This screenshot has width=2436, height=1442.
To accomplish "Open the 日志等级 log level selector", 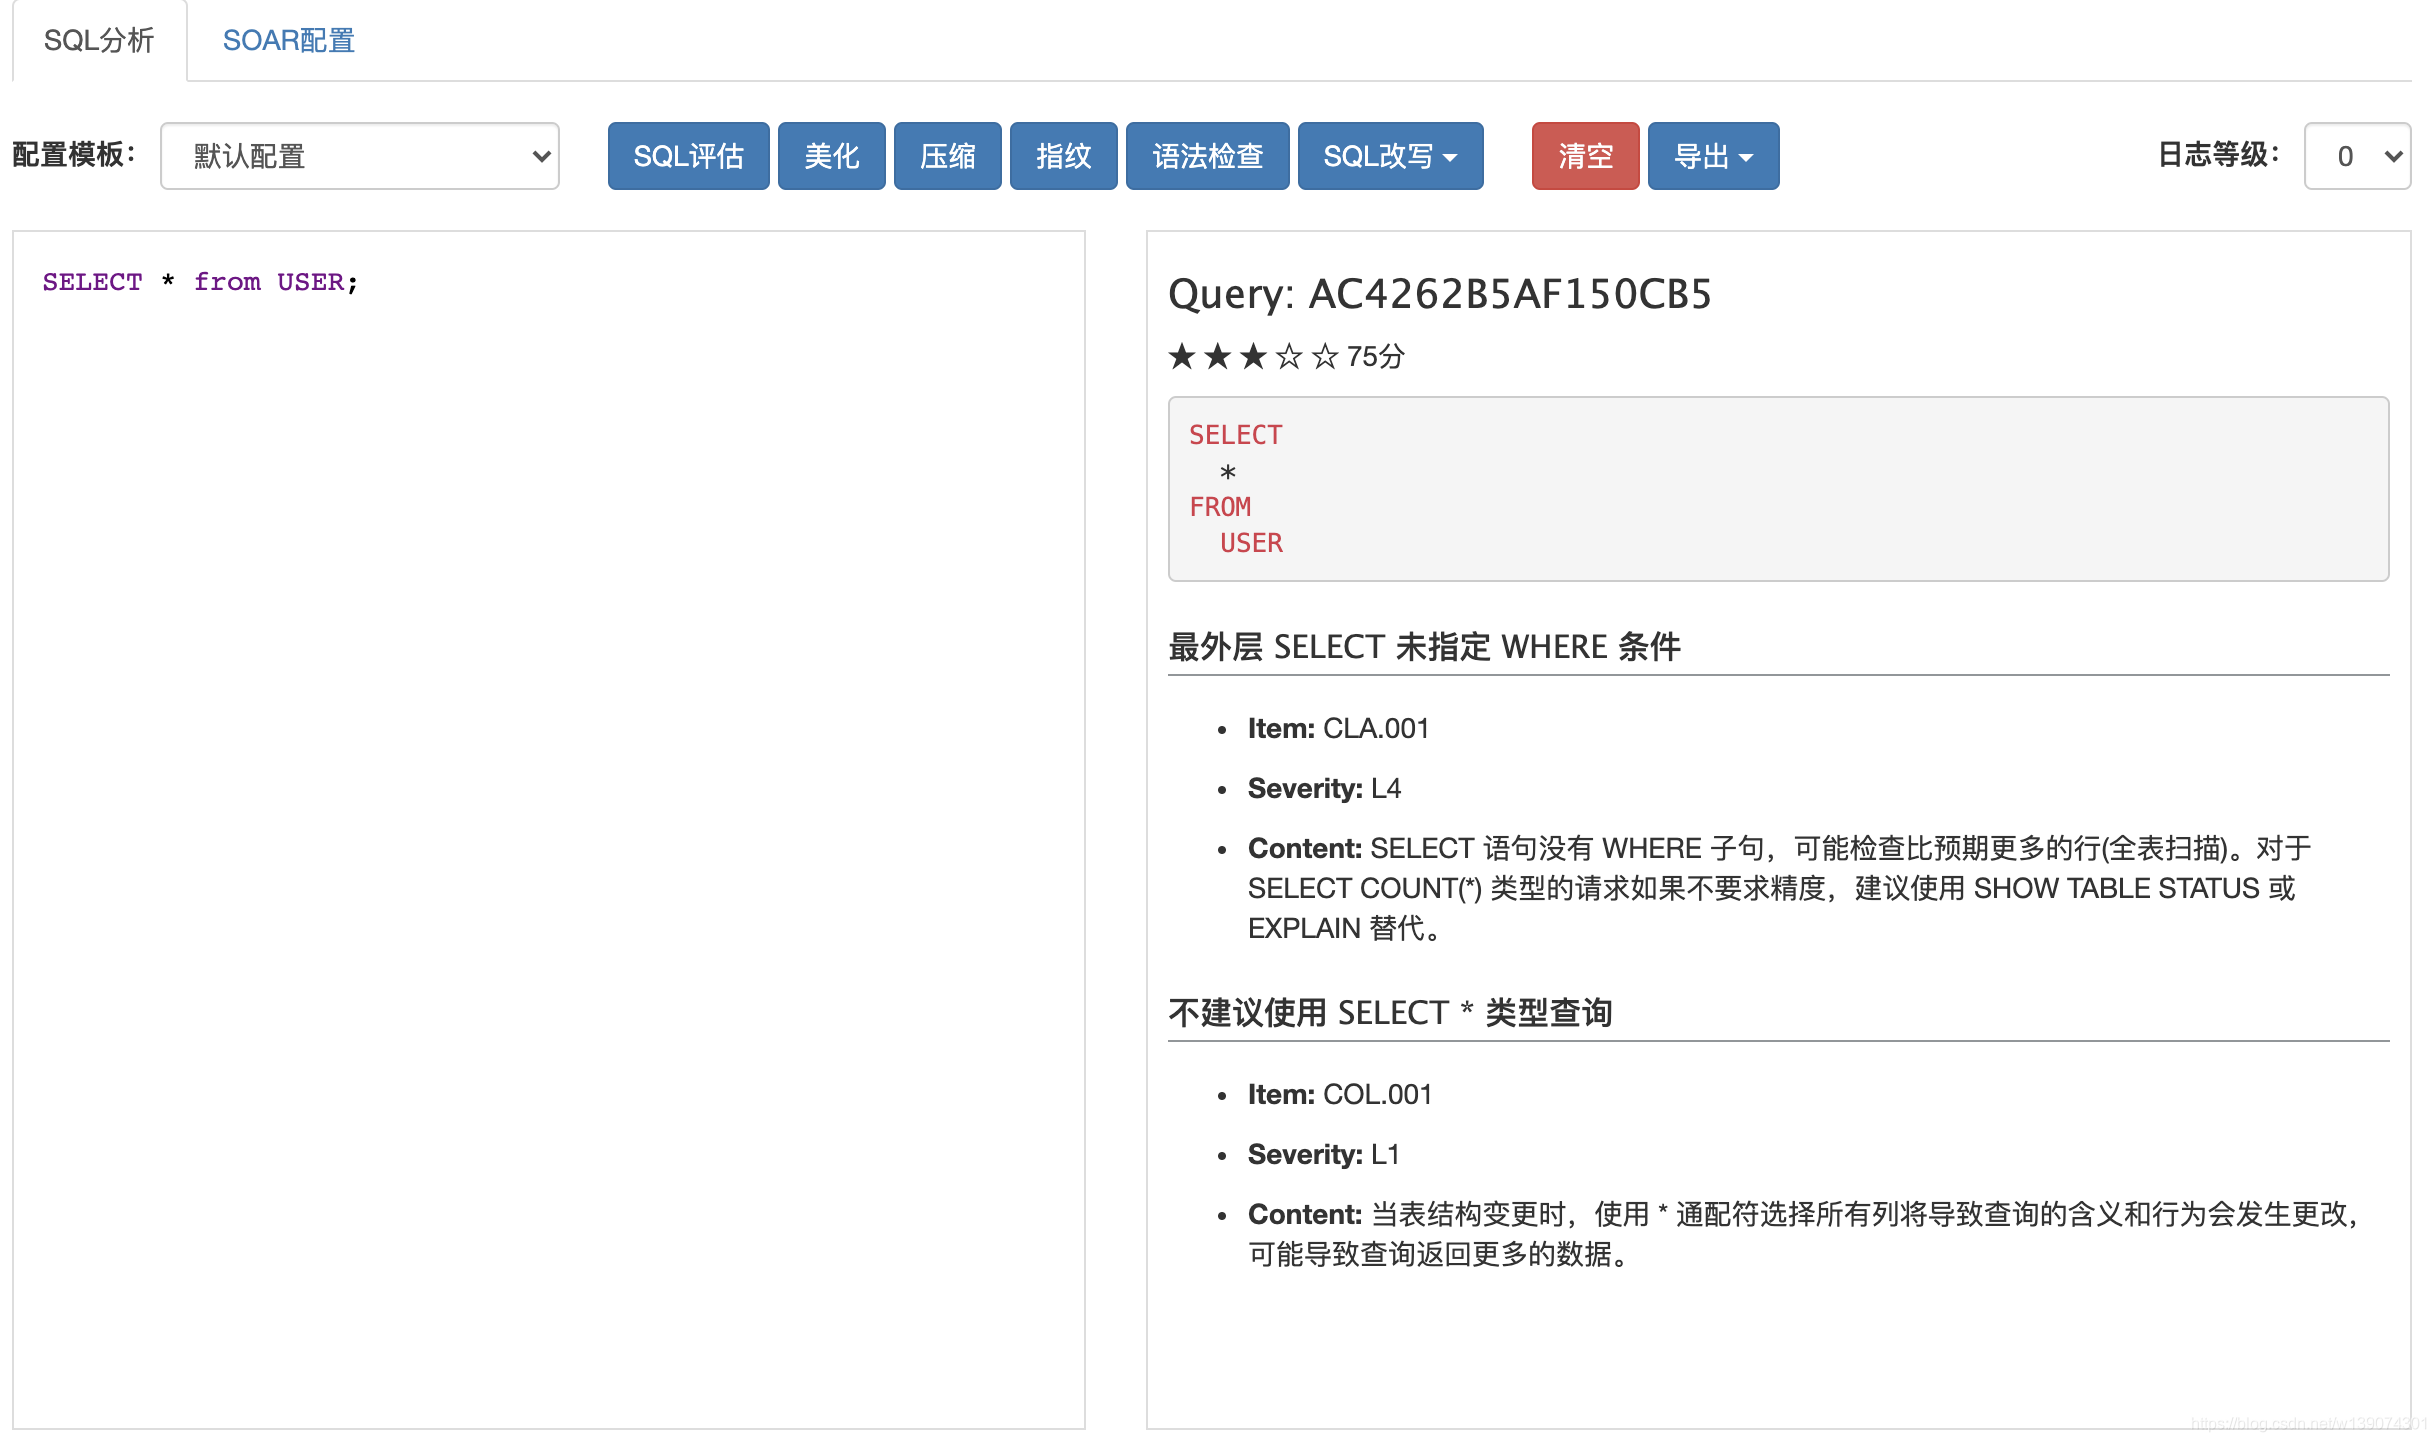I will coord(2357,156).
